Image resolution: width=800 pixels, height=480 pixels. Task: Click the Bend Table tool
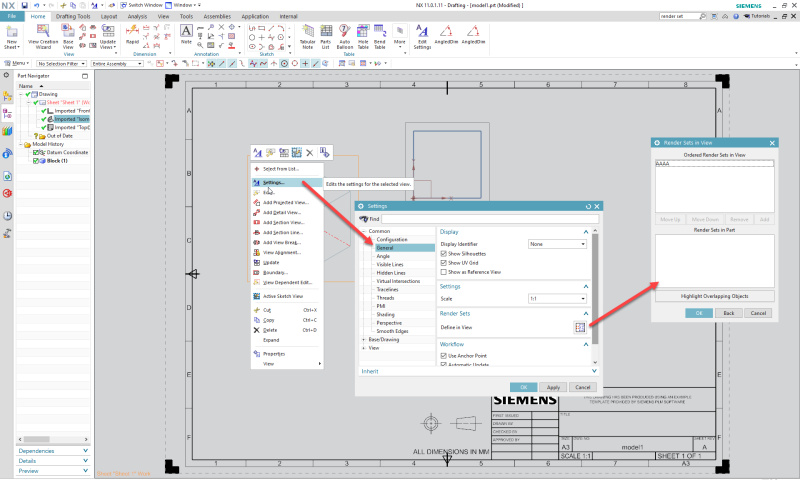point(380,37)
